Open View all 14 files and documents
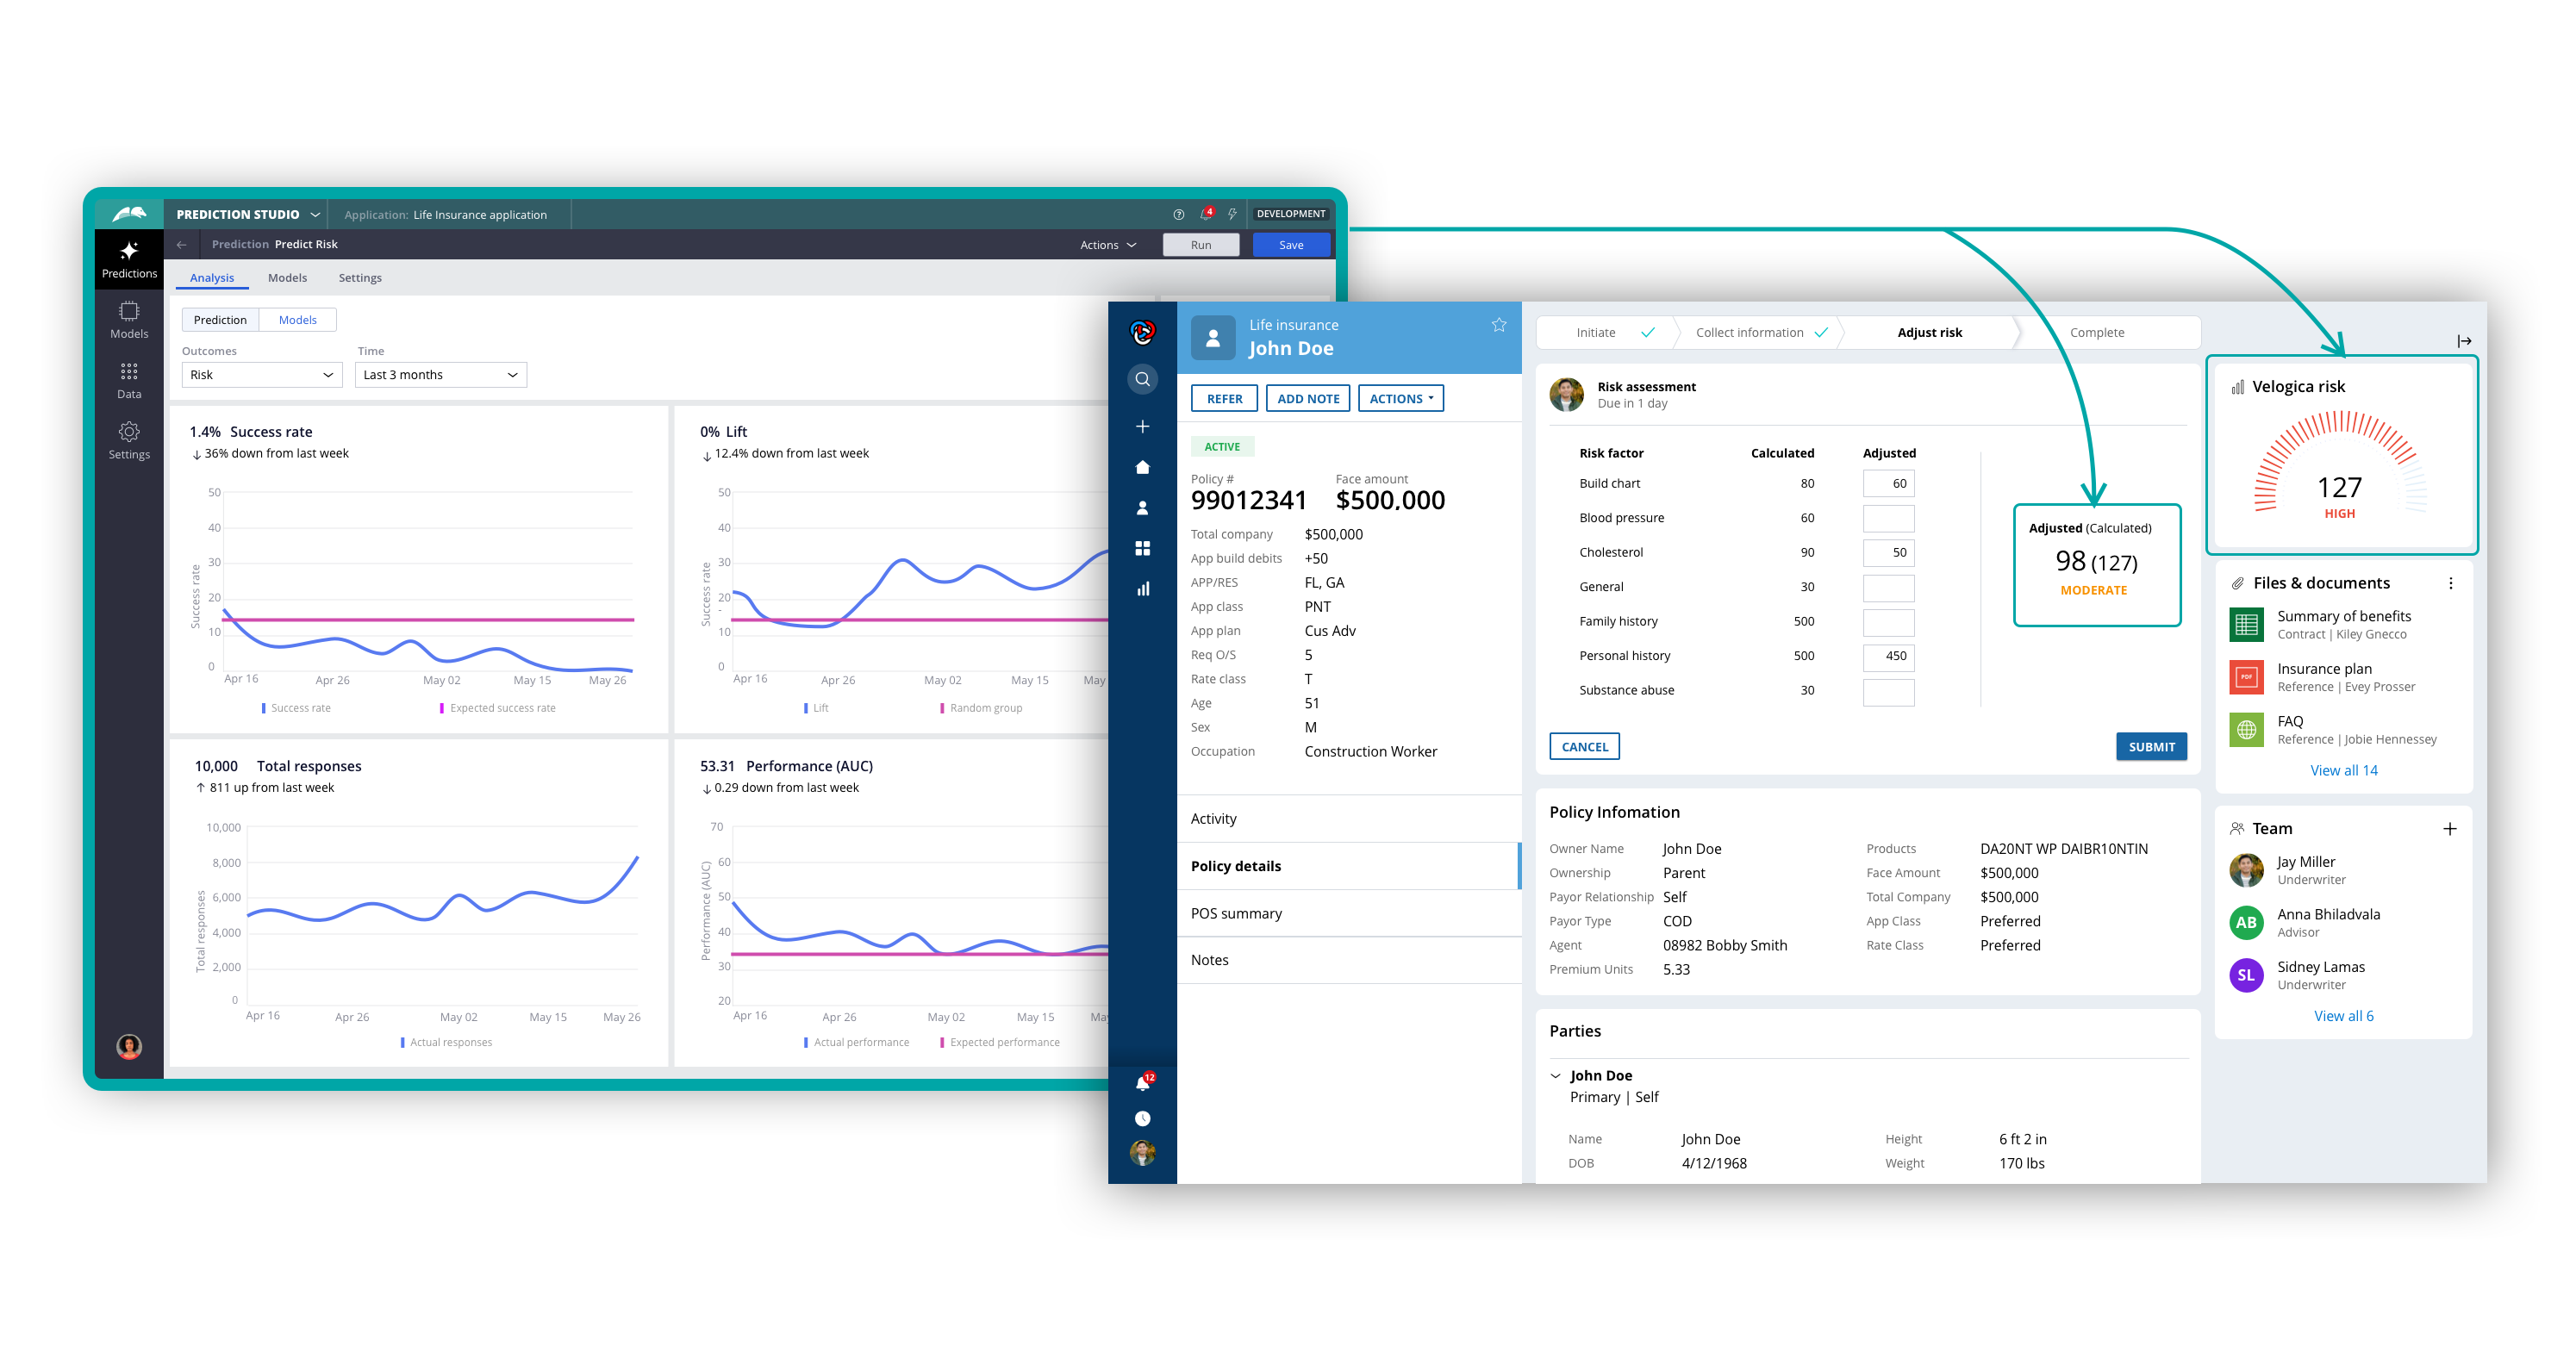Viewport: 2576px width, 1364px height. coord(2344,770)
